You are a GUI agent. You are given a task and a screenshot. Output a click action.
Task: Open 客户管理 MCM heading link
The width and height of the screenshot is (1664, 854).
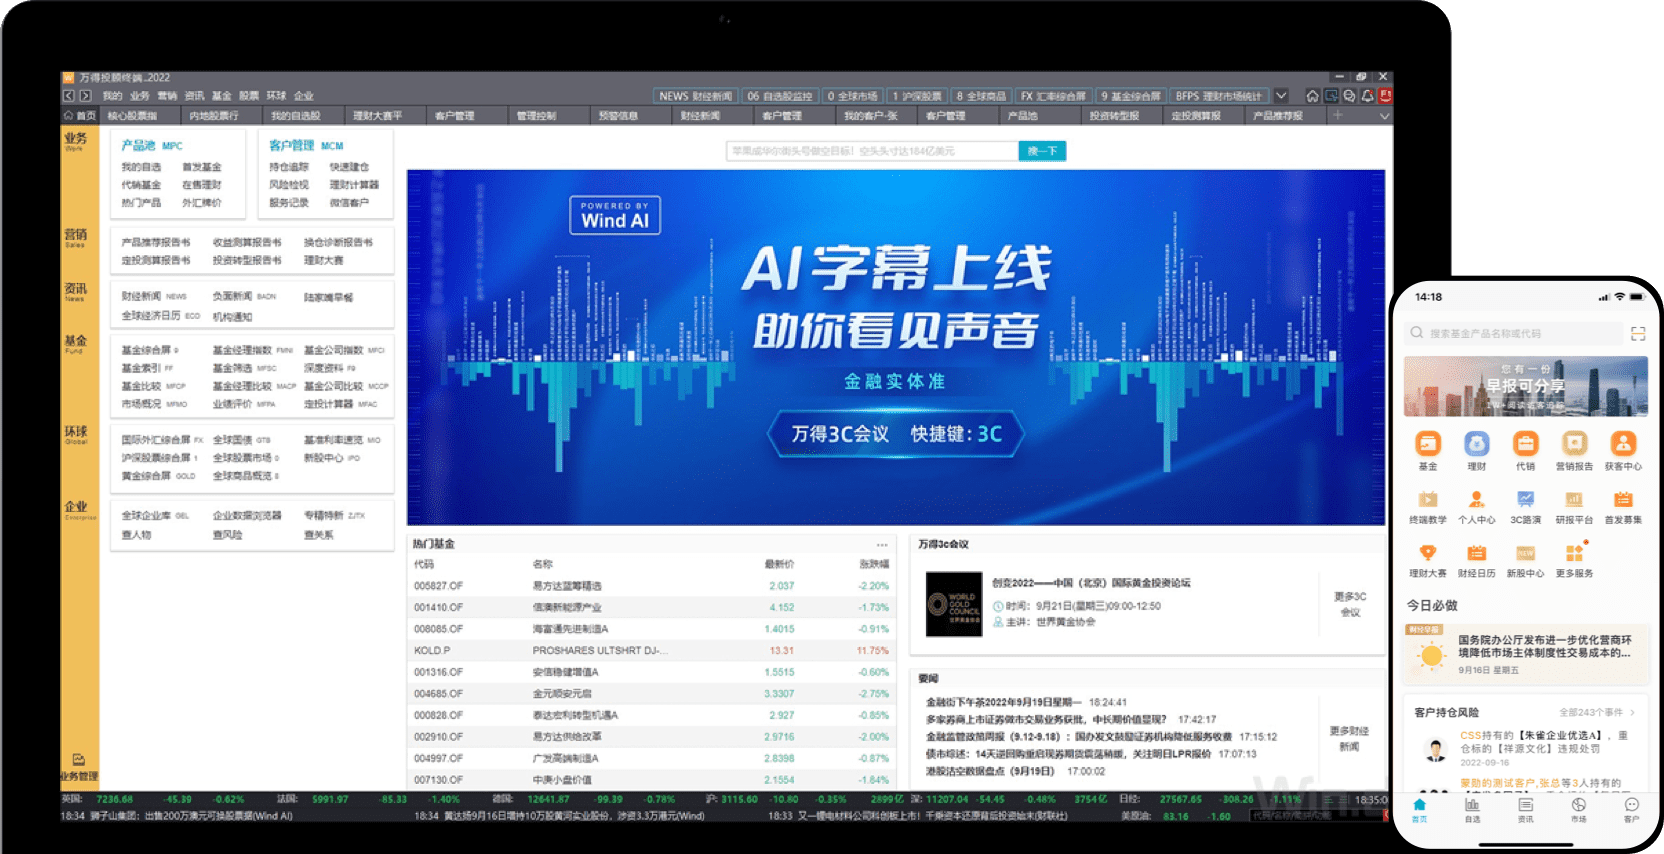[x=306, y=146]
